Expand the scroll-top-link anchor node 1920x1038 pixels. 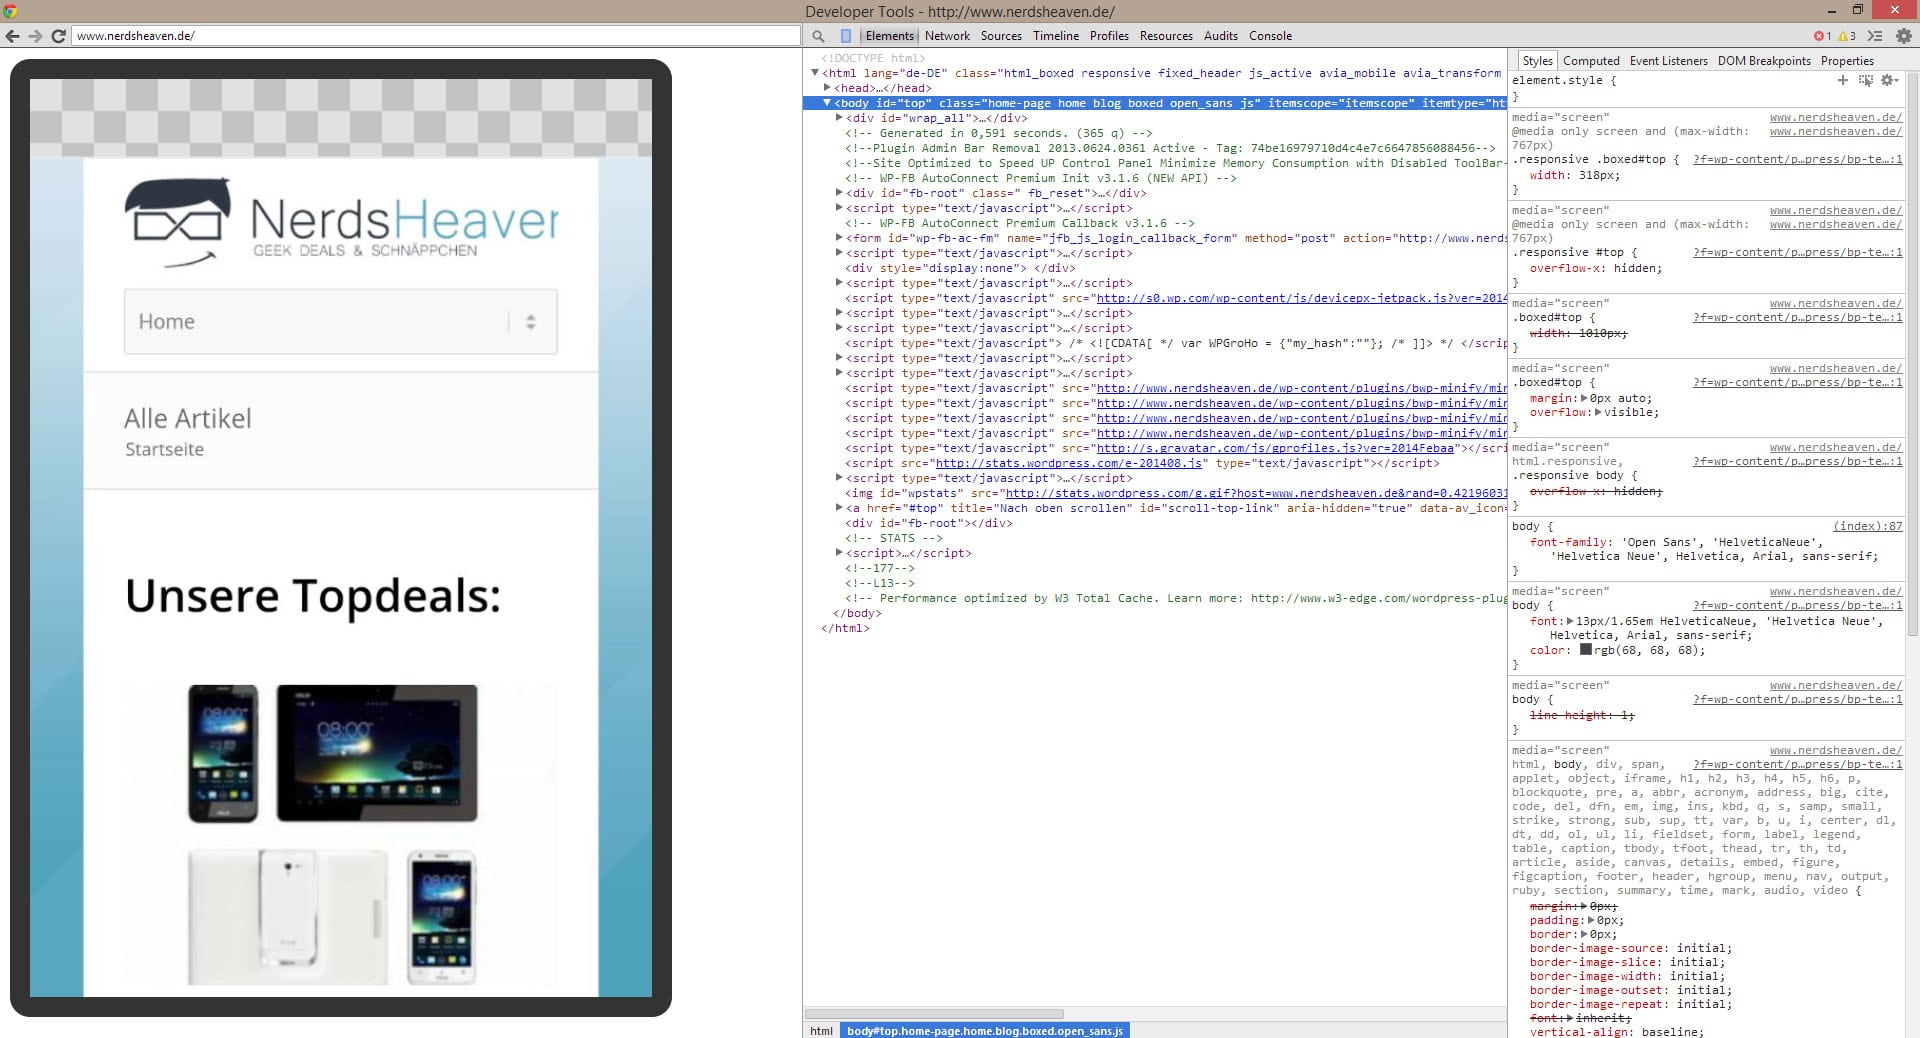click(839, 508)
